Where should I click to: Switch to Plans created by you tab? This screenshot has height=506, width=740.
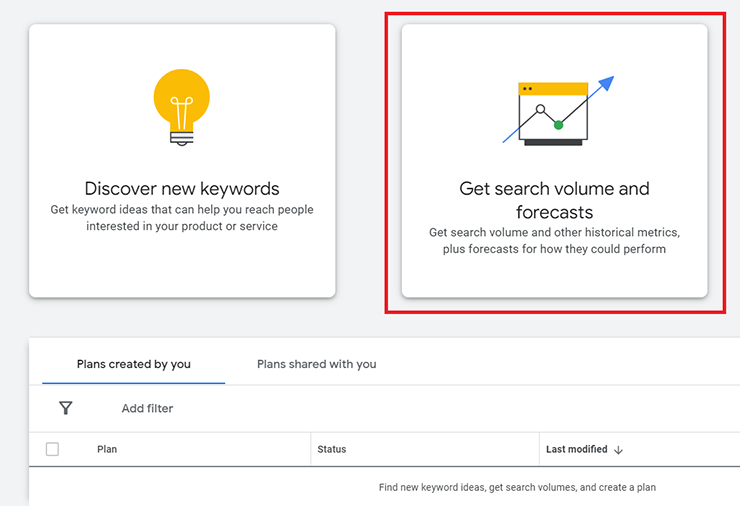[134, 364]
